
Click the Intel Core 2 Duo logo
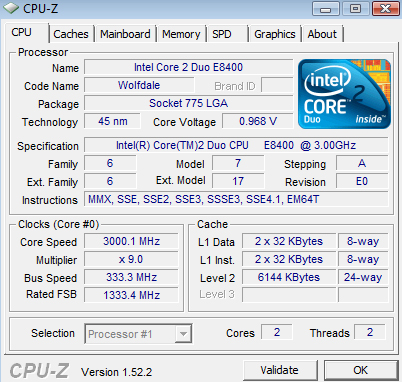(344, 94)
